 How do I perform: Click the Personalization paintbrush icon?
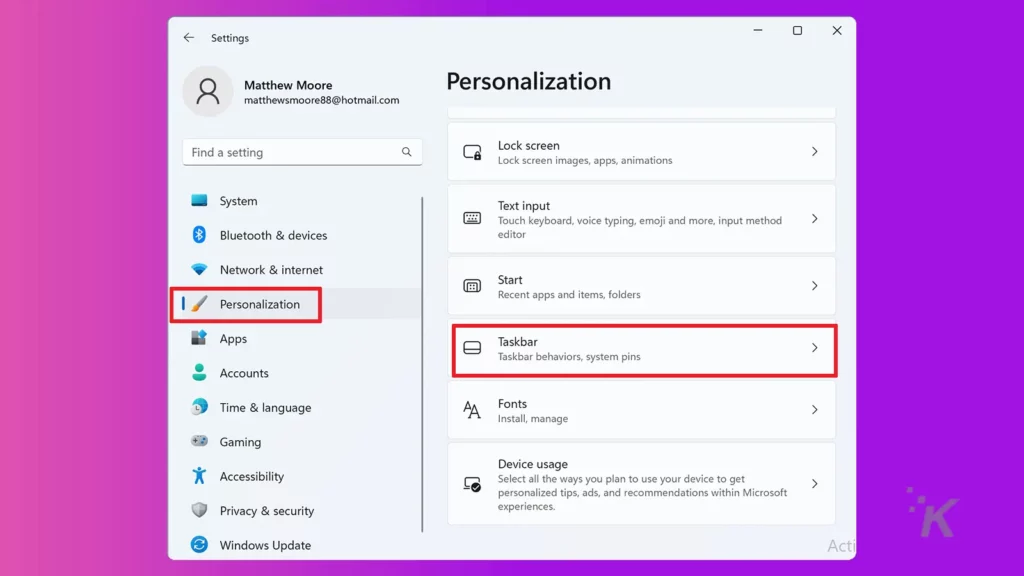199,304
